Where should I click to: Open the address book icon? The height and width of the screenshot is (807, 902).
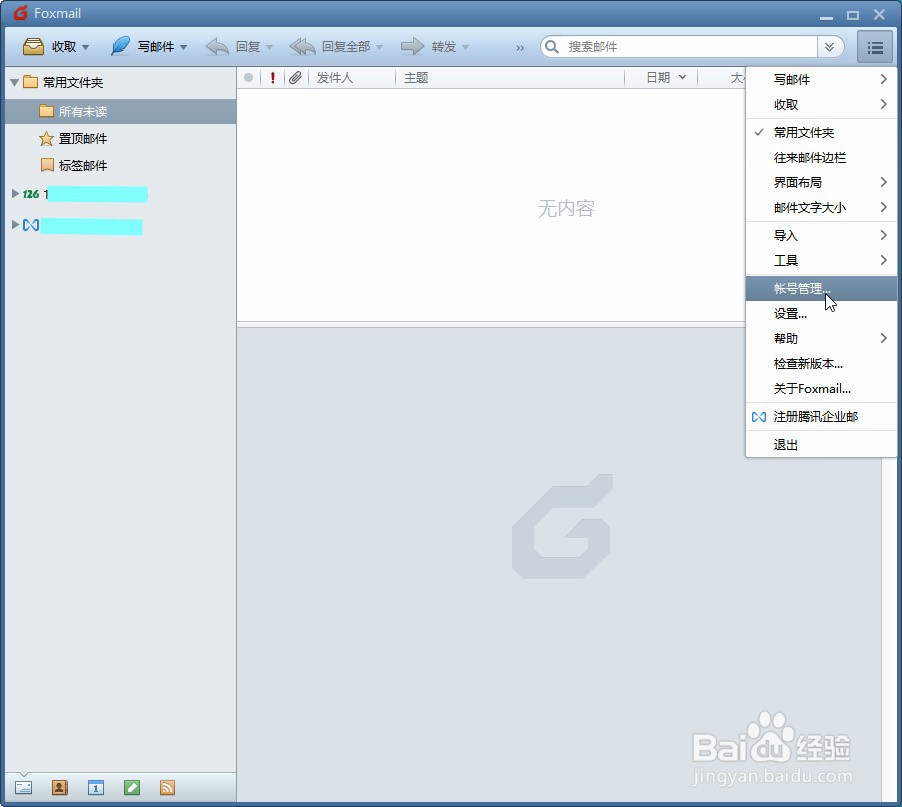[x=59, y=787]
